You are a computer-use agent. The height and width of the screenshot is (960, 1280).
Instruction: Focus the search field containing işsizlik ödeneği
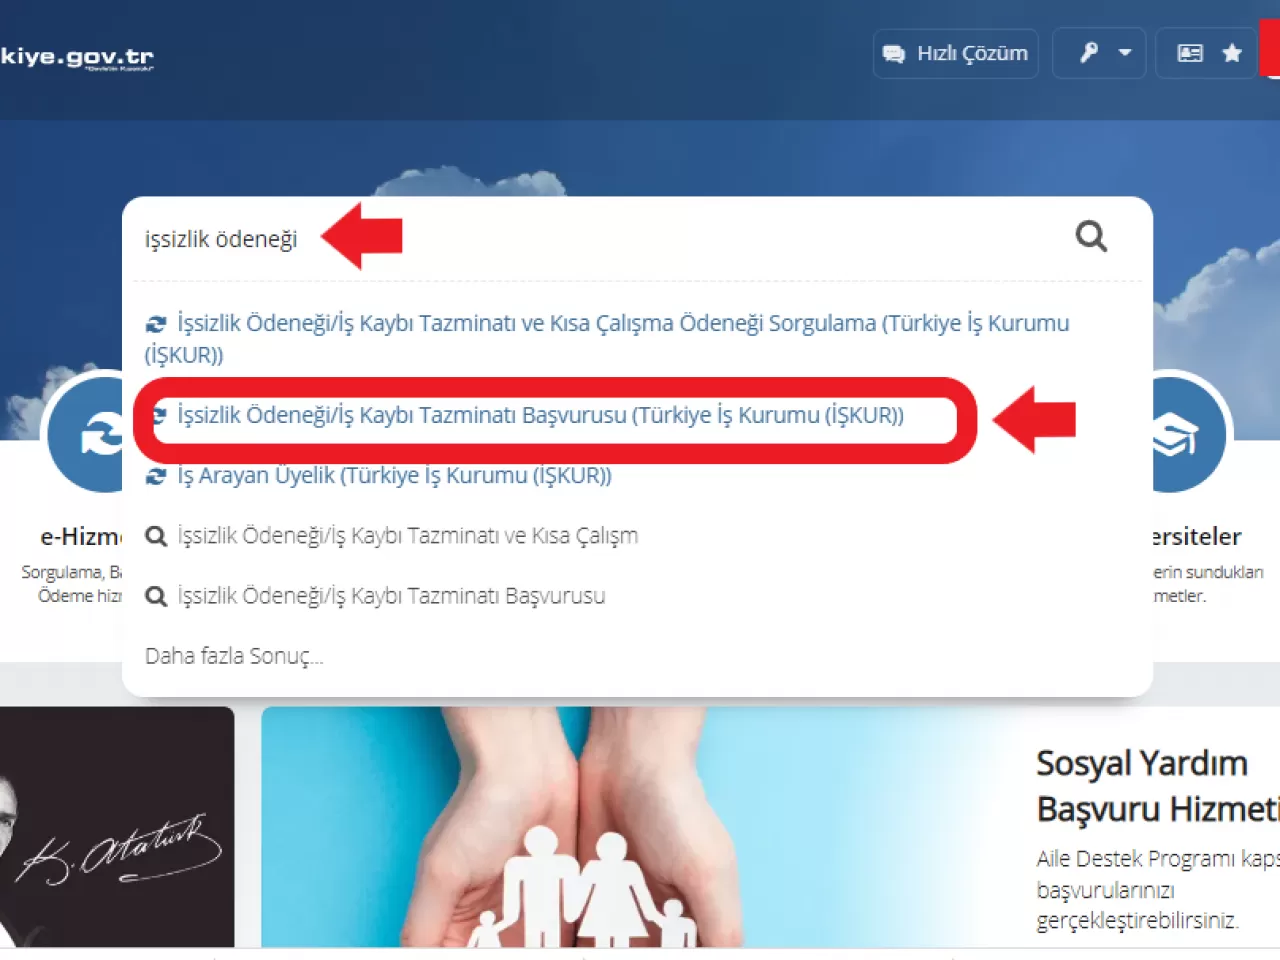pos(600,239)
